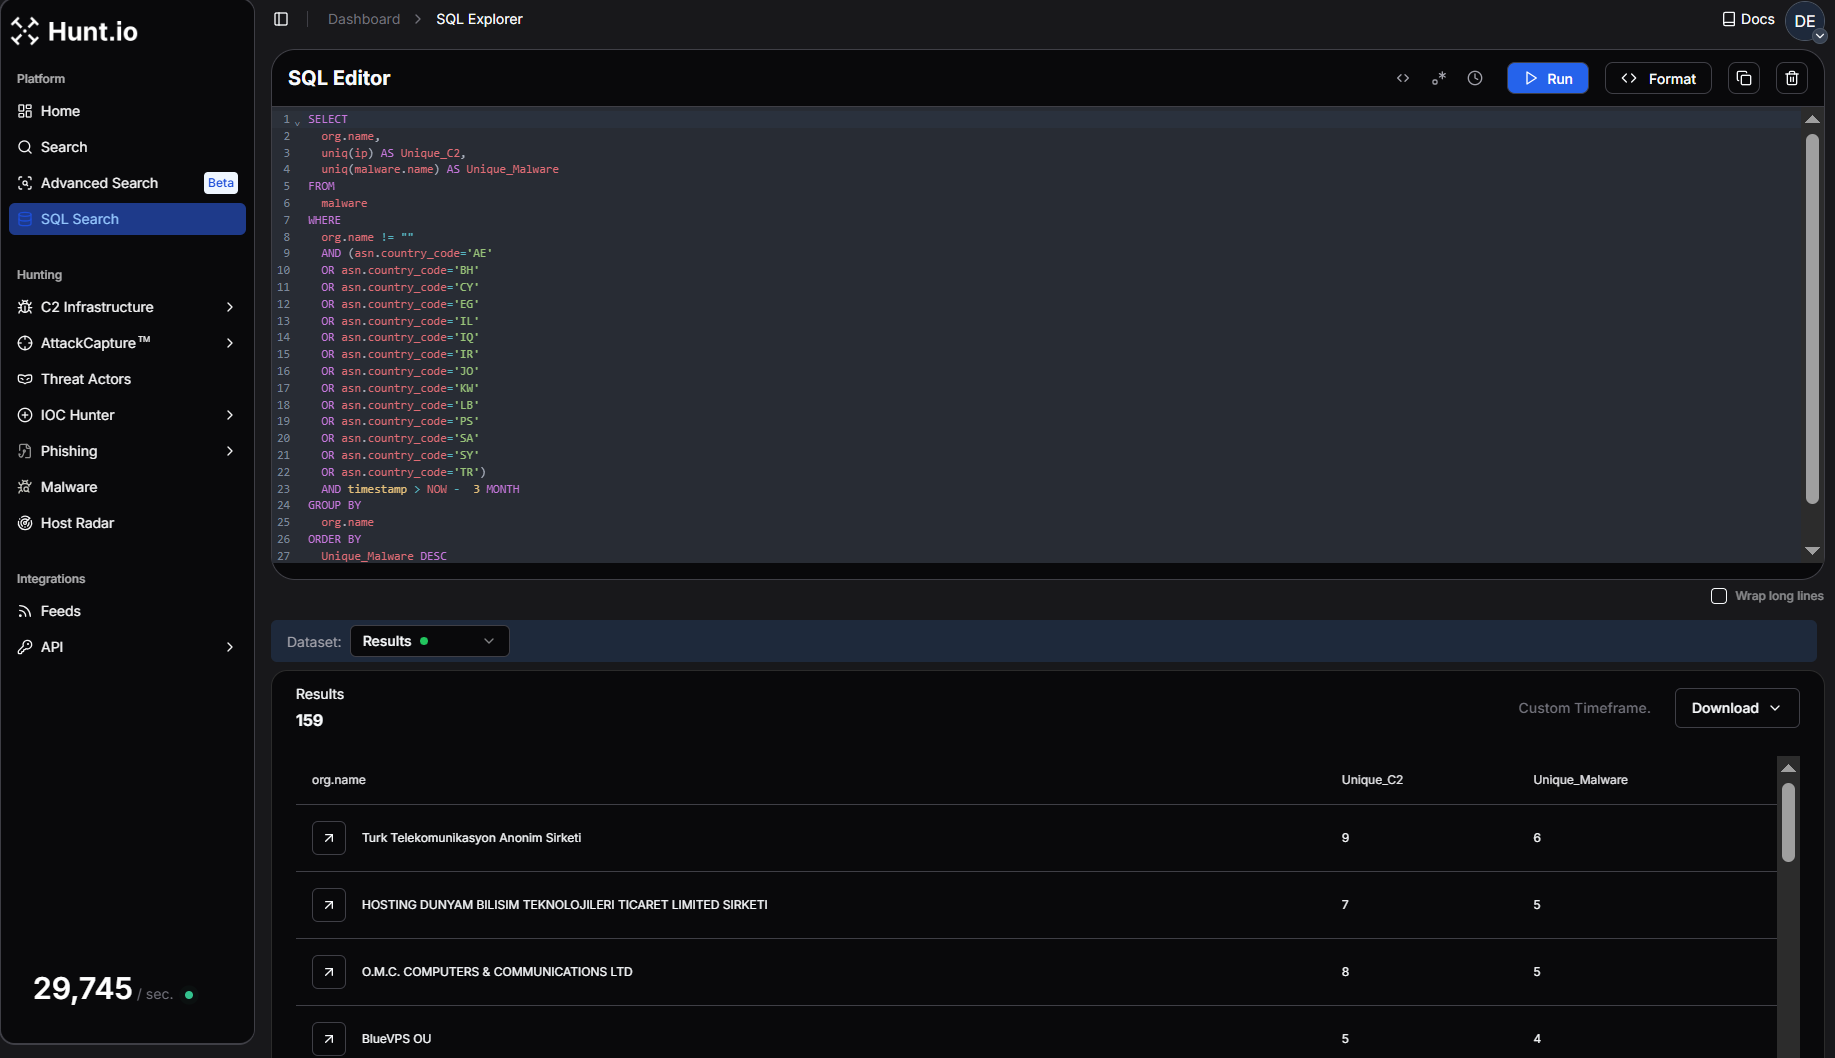Click the Hunt.io logo

point(74,32)
